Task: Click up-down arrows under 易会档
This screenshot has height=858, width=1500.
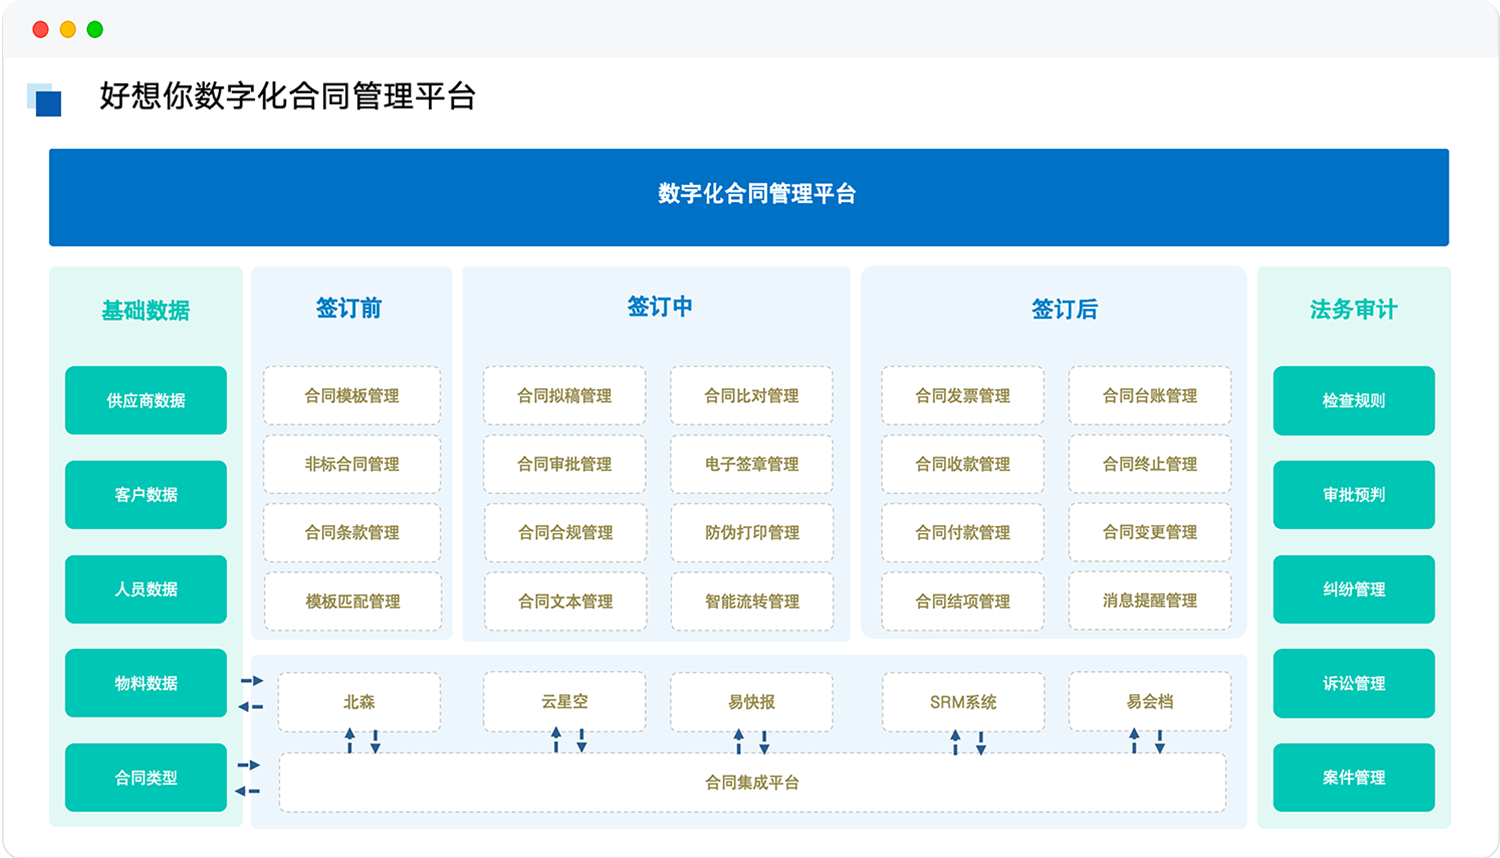Action: (x=1147, y=741)
